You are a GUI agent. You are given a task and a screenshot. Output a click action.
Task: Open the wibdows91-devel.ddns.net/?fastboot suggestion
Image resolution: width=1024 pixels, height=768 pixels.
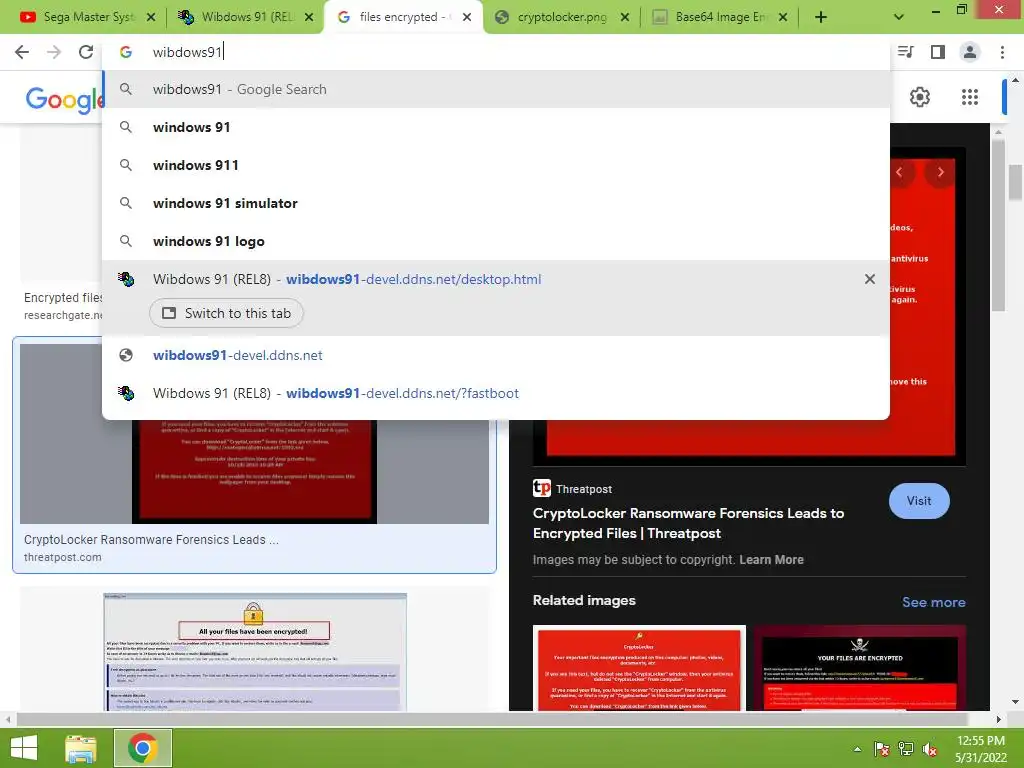click(496, 393)
